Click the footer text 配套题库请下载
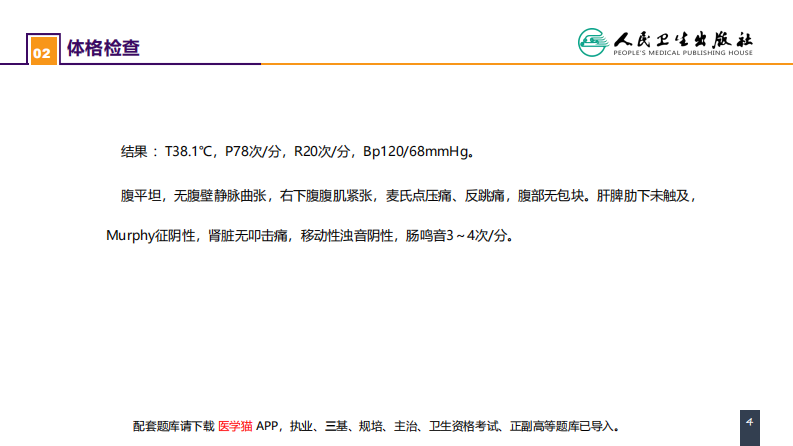This screenshot has height=446, width=793. pos(173,426)
